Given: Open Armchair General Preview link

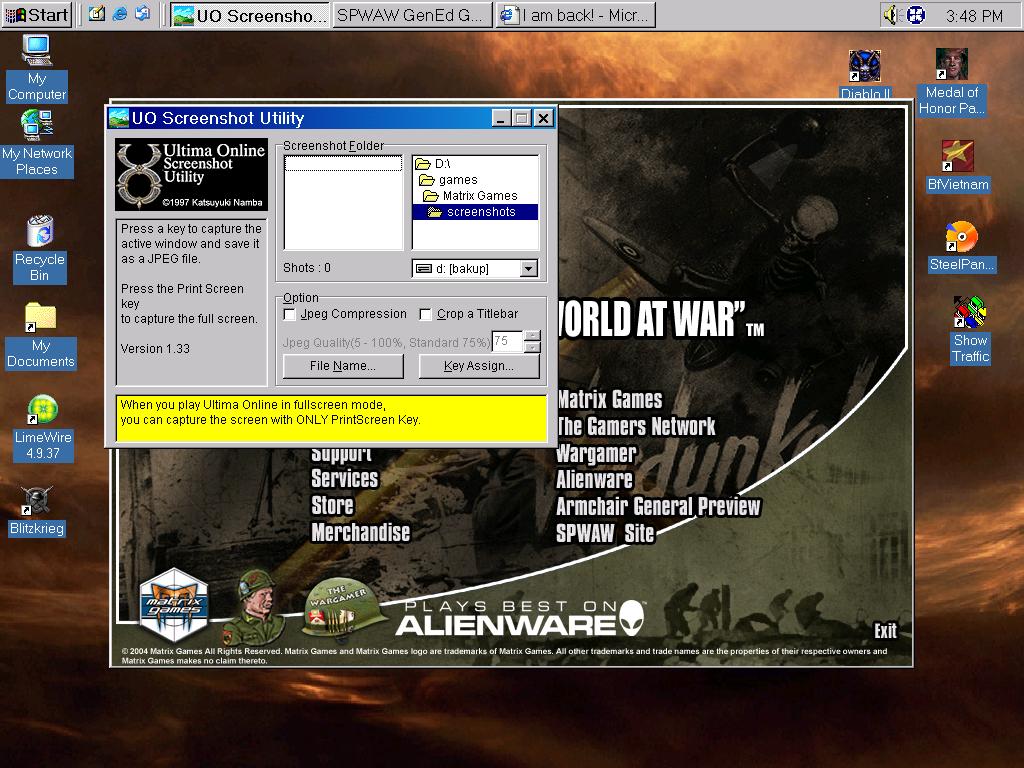Looking at the screenshot, I should coord(658,506).
